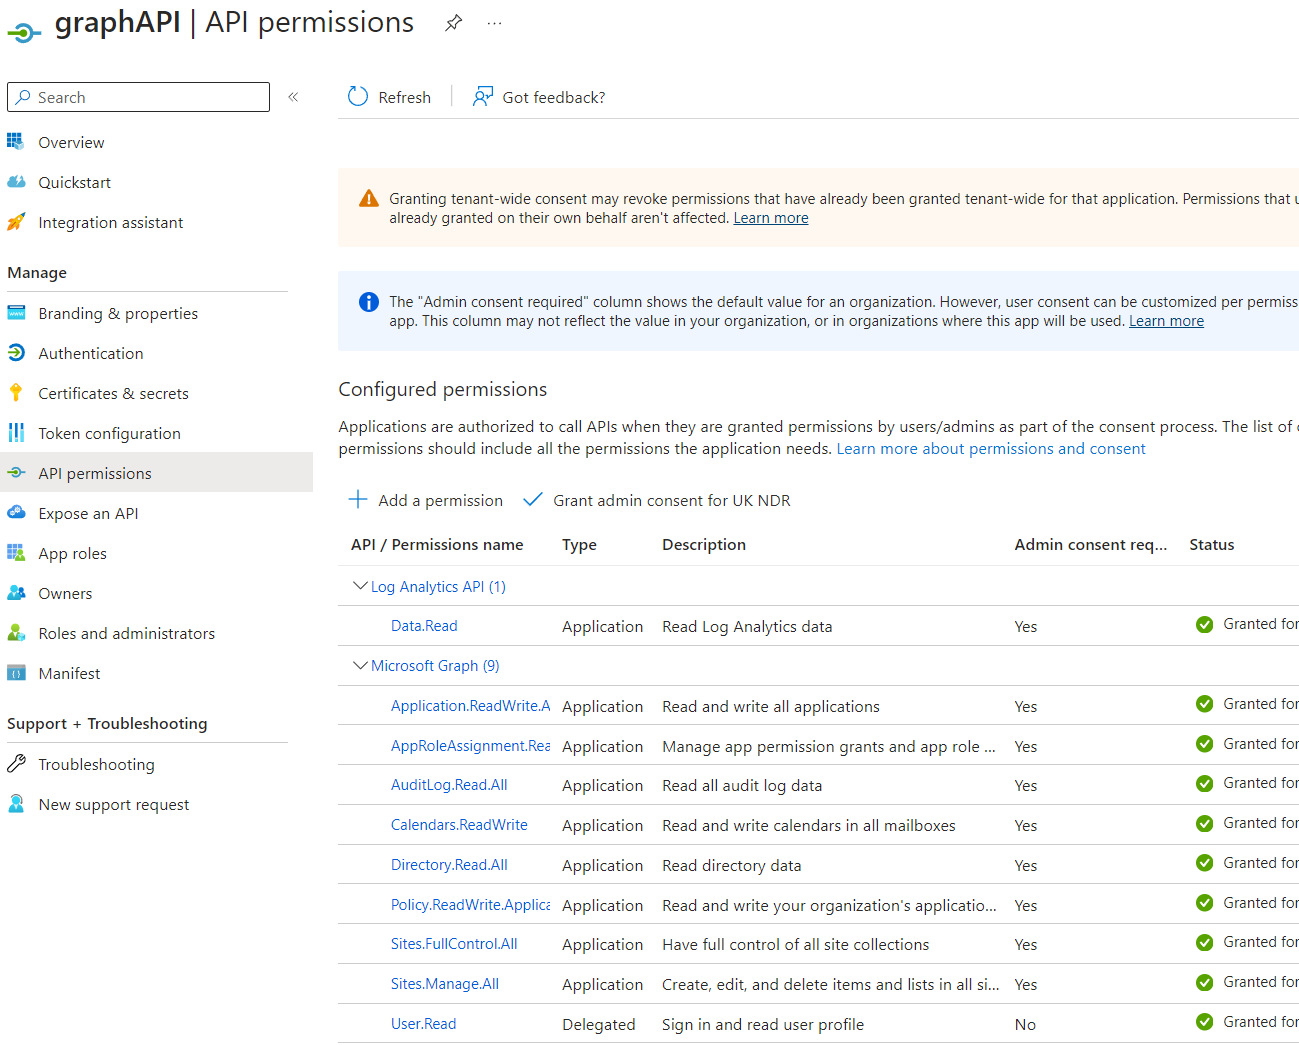Click the Overview grid icon
Image resolution: width=1299 pixels, height=1045 pixels.
coord(16,142)
